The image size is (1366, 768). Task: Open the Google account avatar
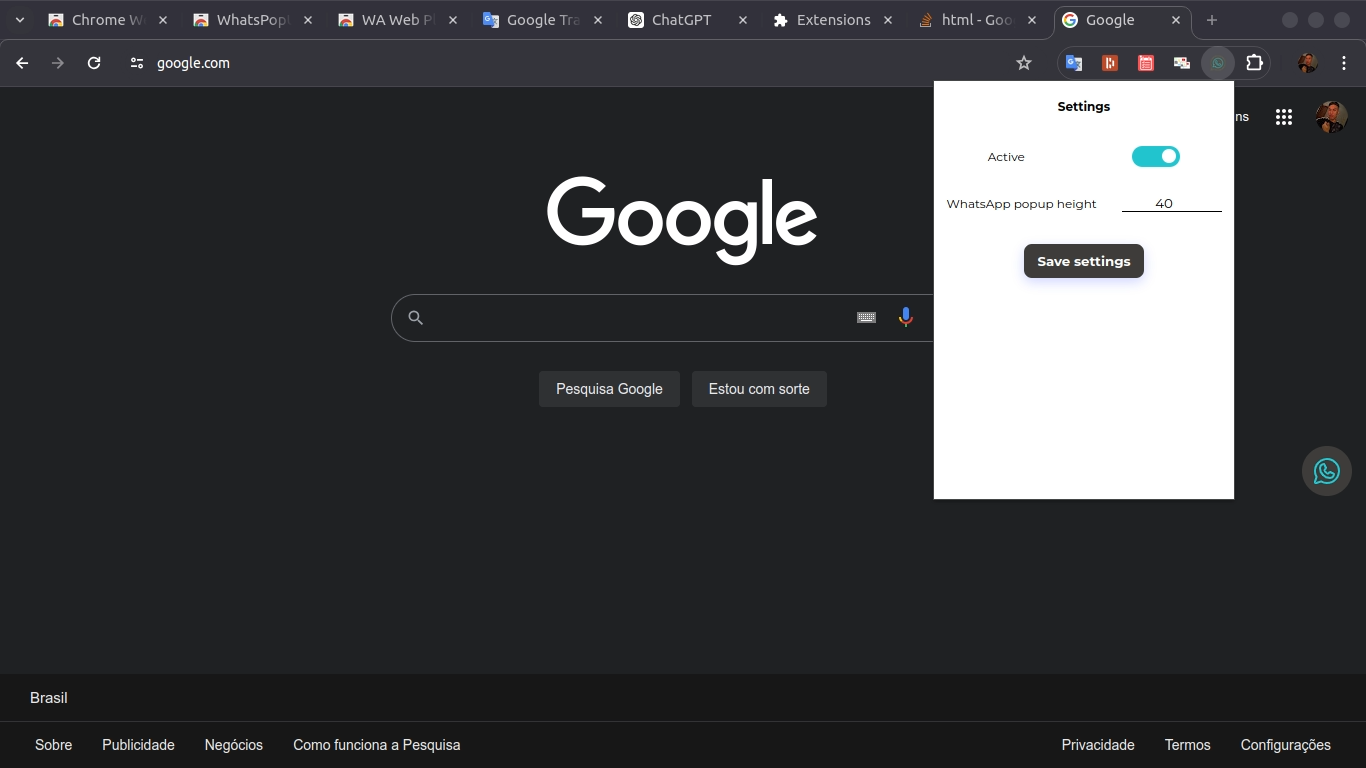click(1331, 117)
